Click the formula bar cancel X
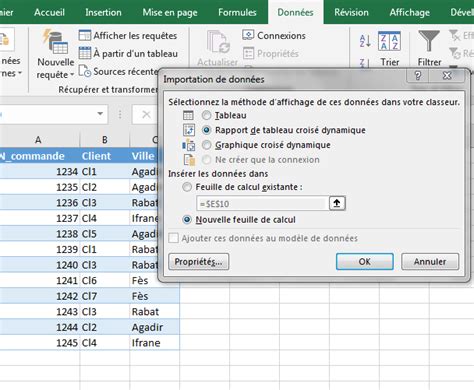 point(146,115)
